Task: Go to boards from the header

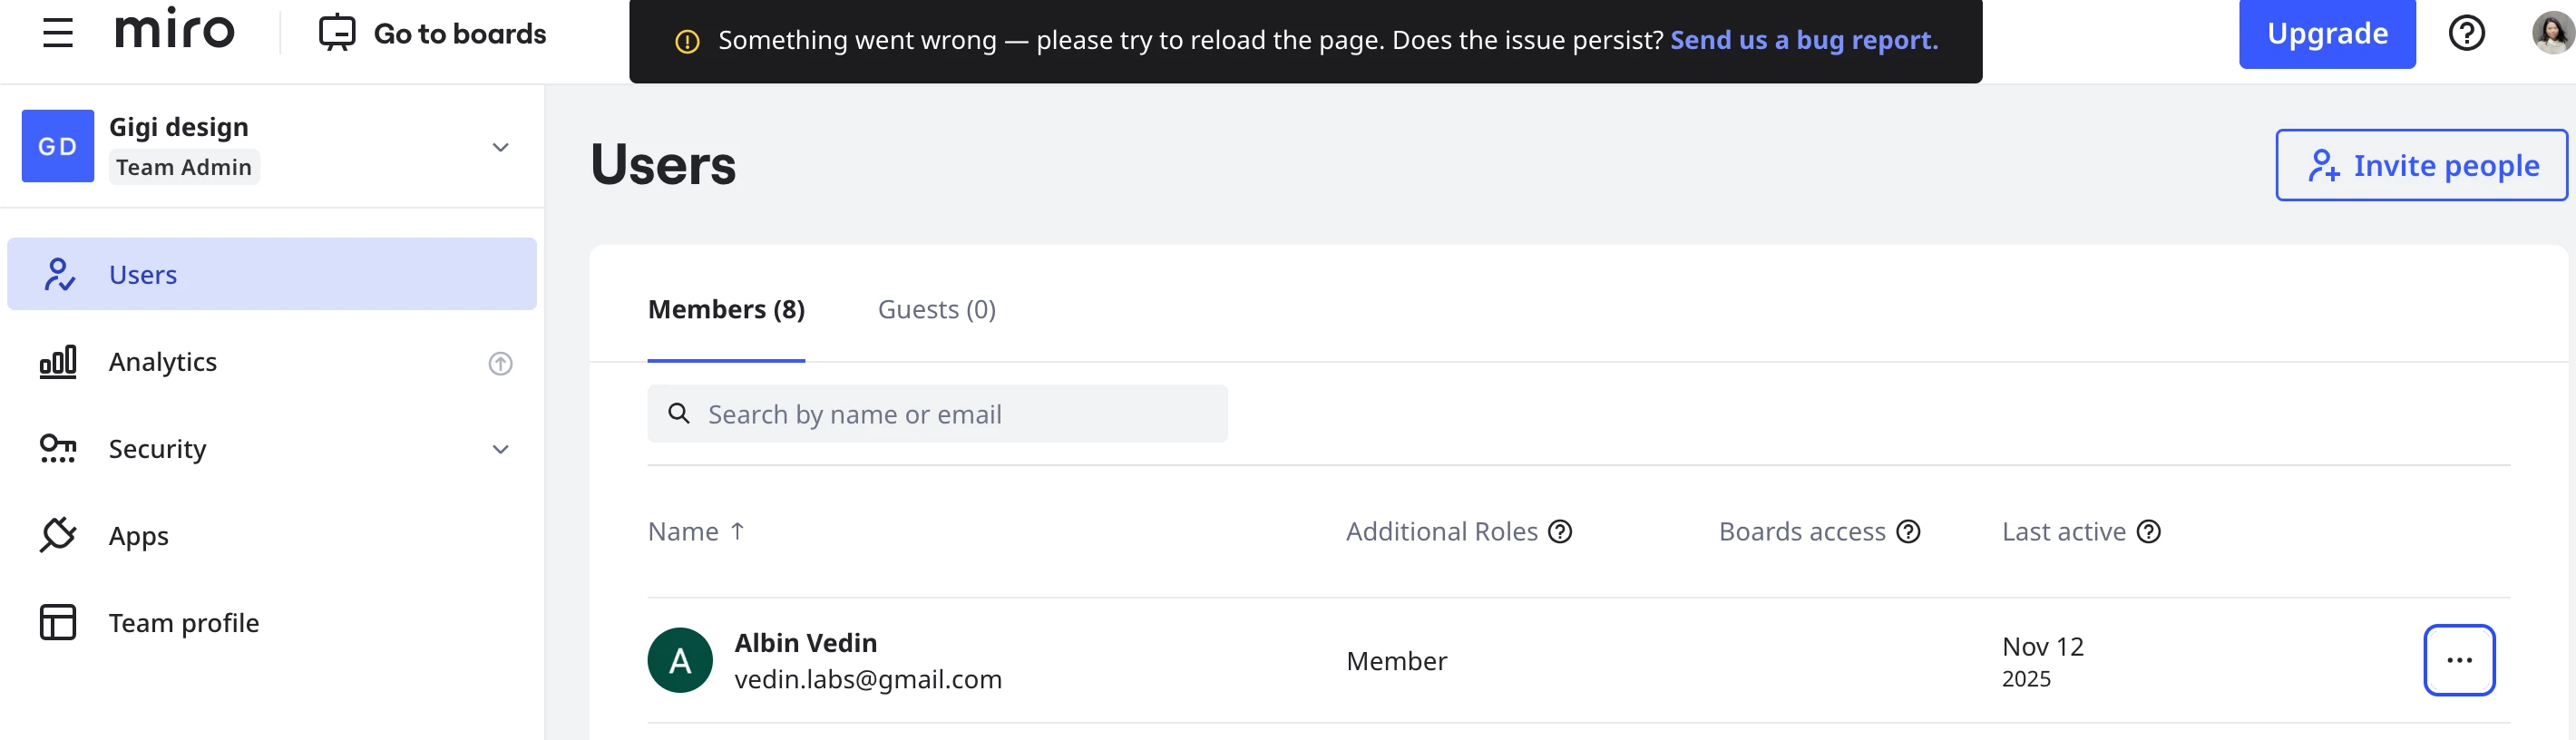Action: 433,33
